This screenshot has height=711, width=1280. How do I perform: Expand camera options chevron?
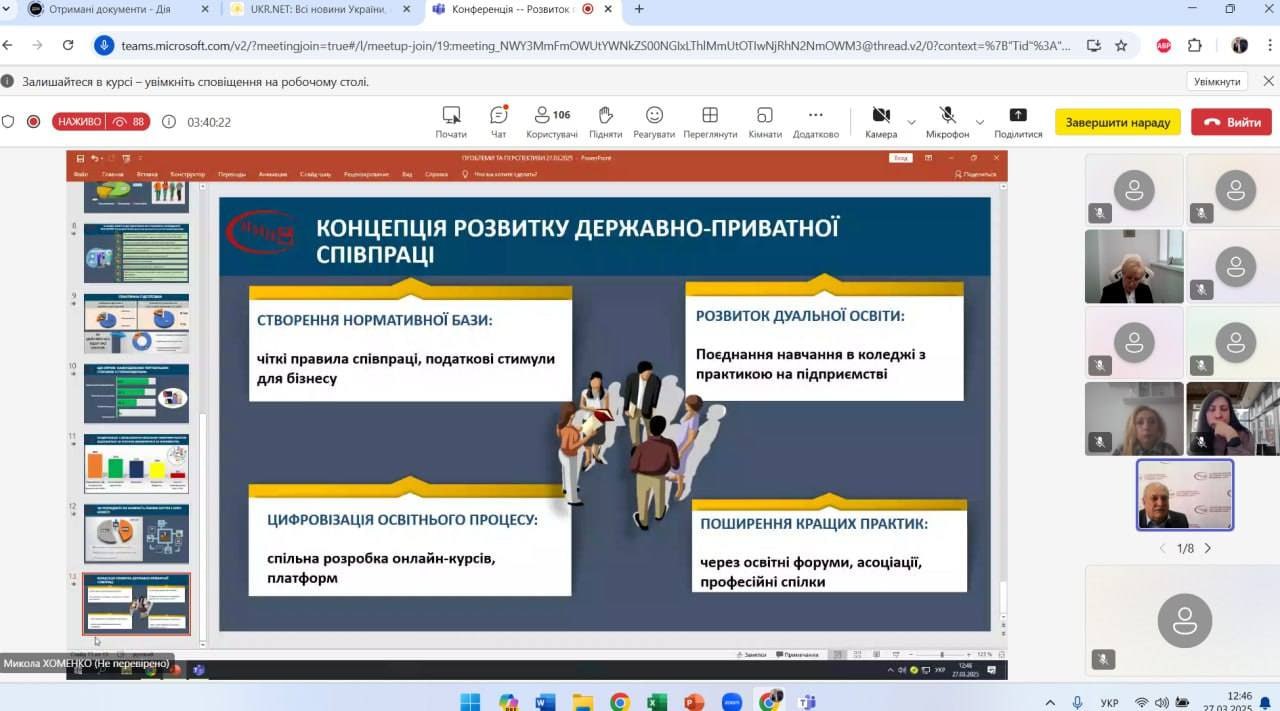click(x=911, y=122)
